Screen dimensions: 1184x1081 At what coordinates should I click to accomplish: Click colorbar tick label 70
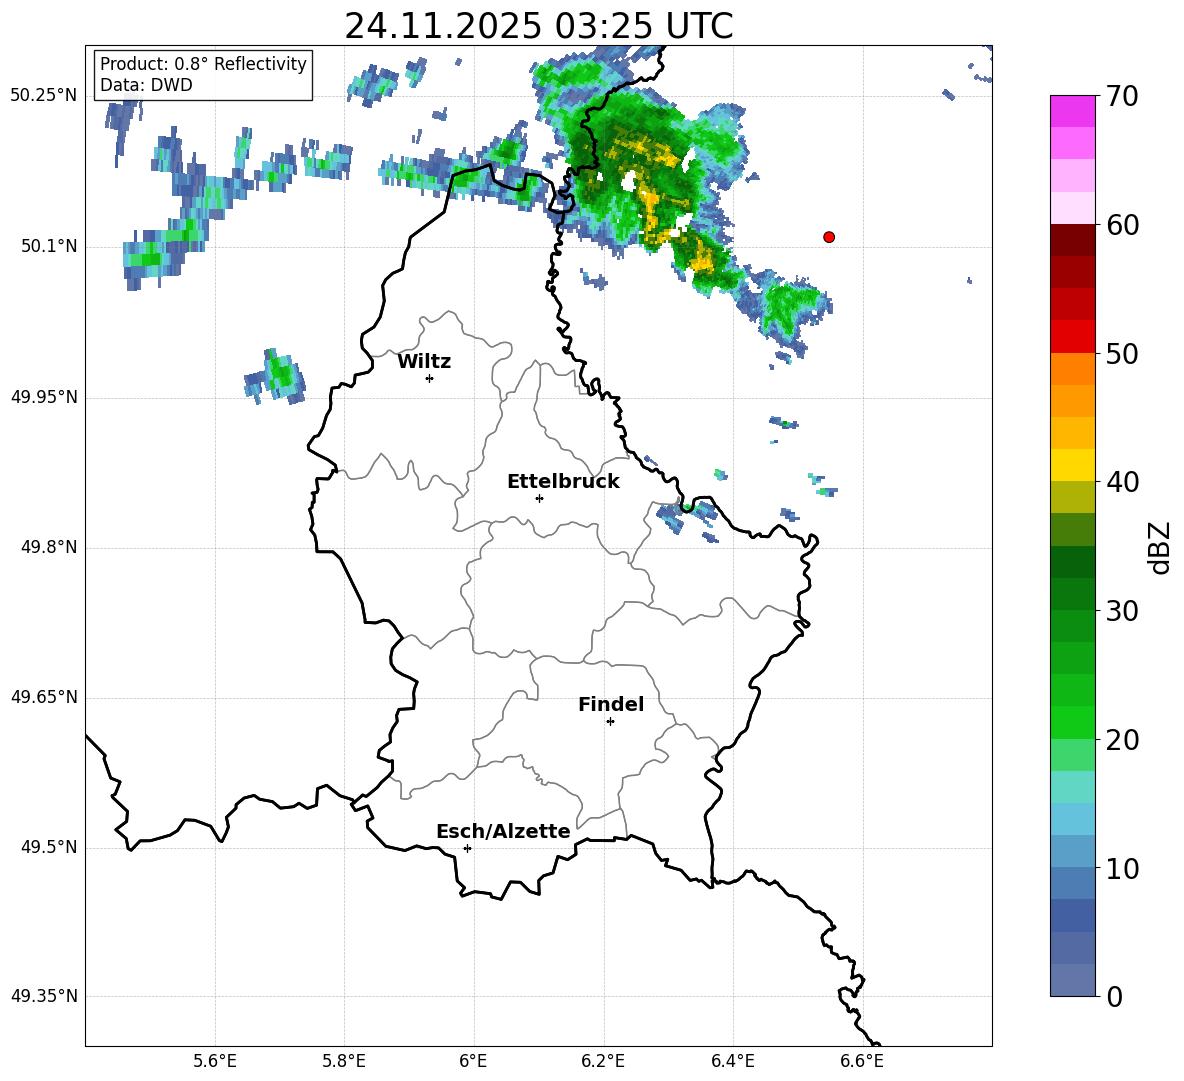tap(1122, 96)
